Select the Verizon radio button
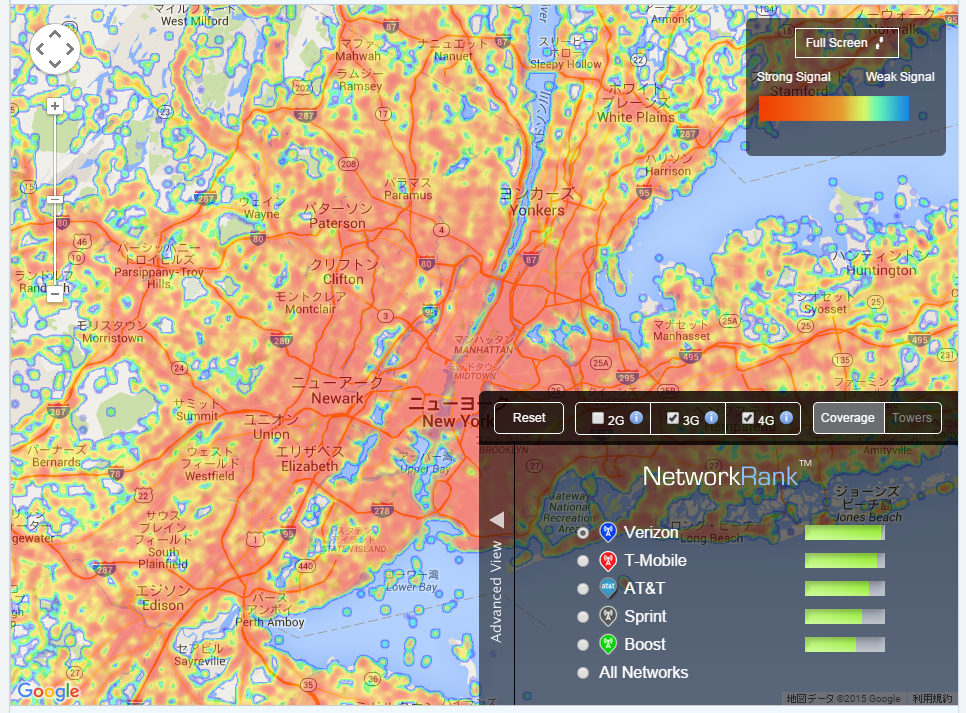The height and width of the screenshot is (713, 966). click(583, 532)
